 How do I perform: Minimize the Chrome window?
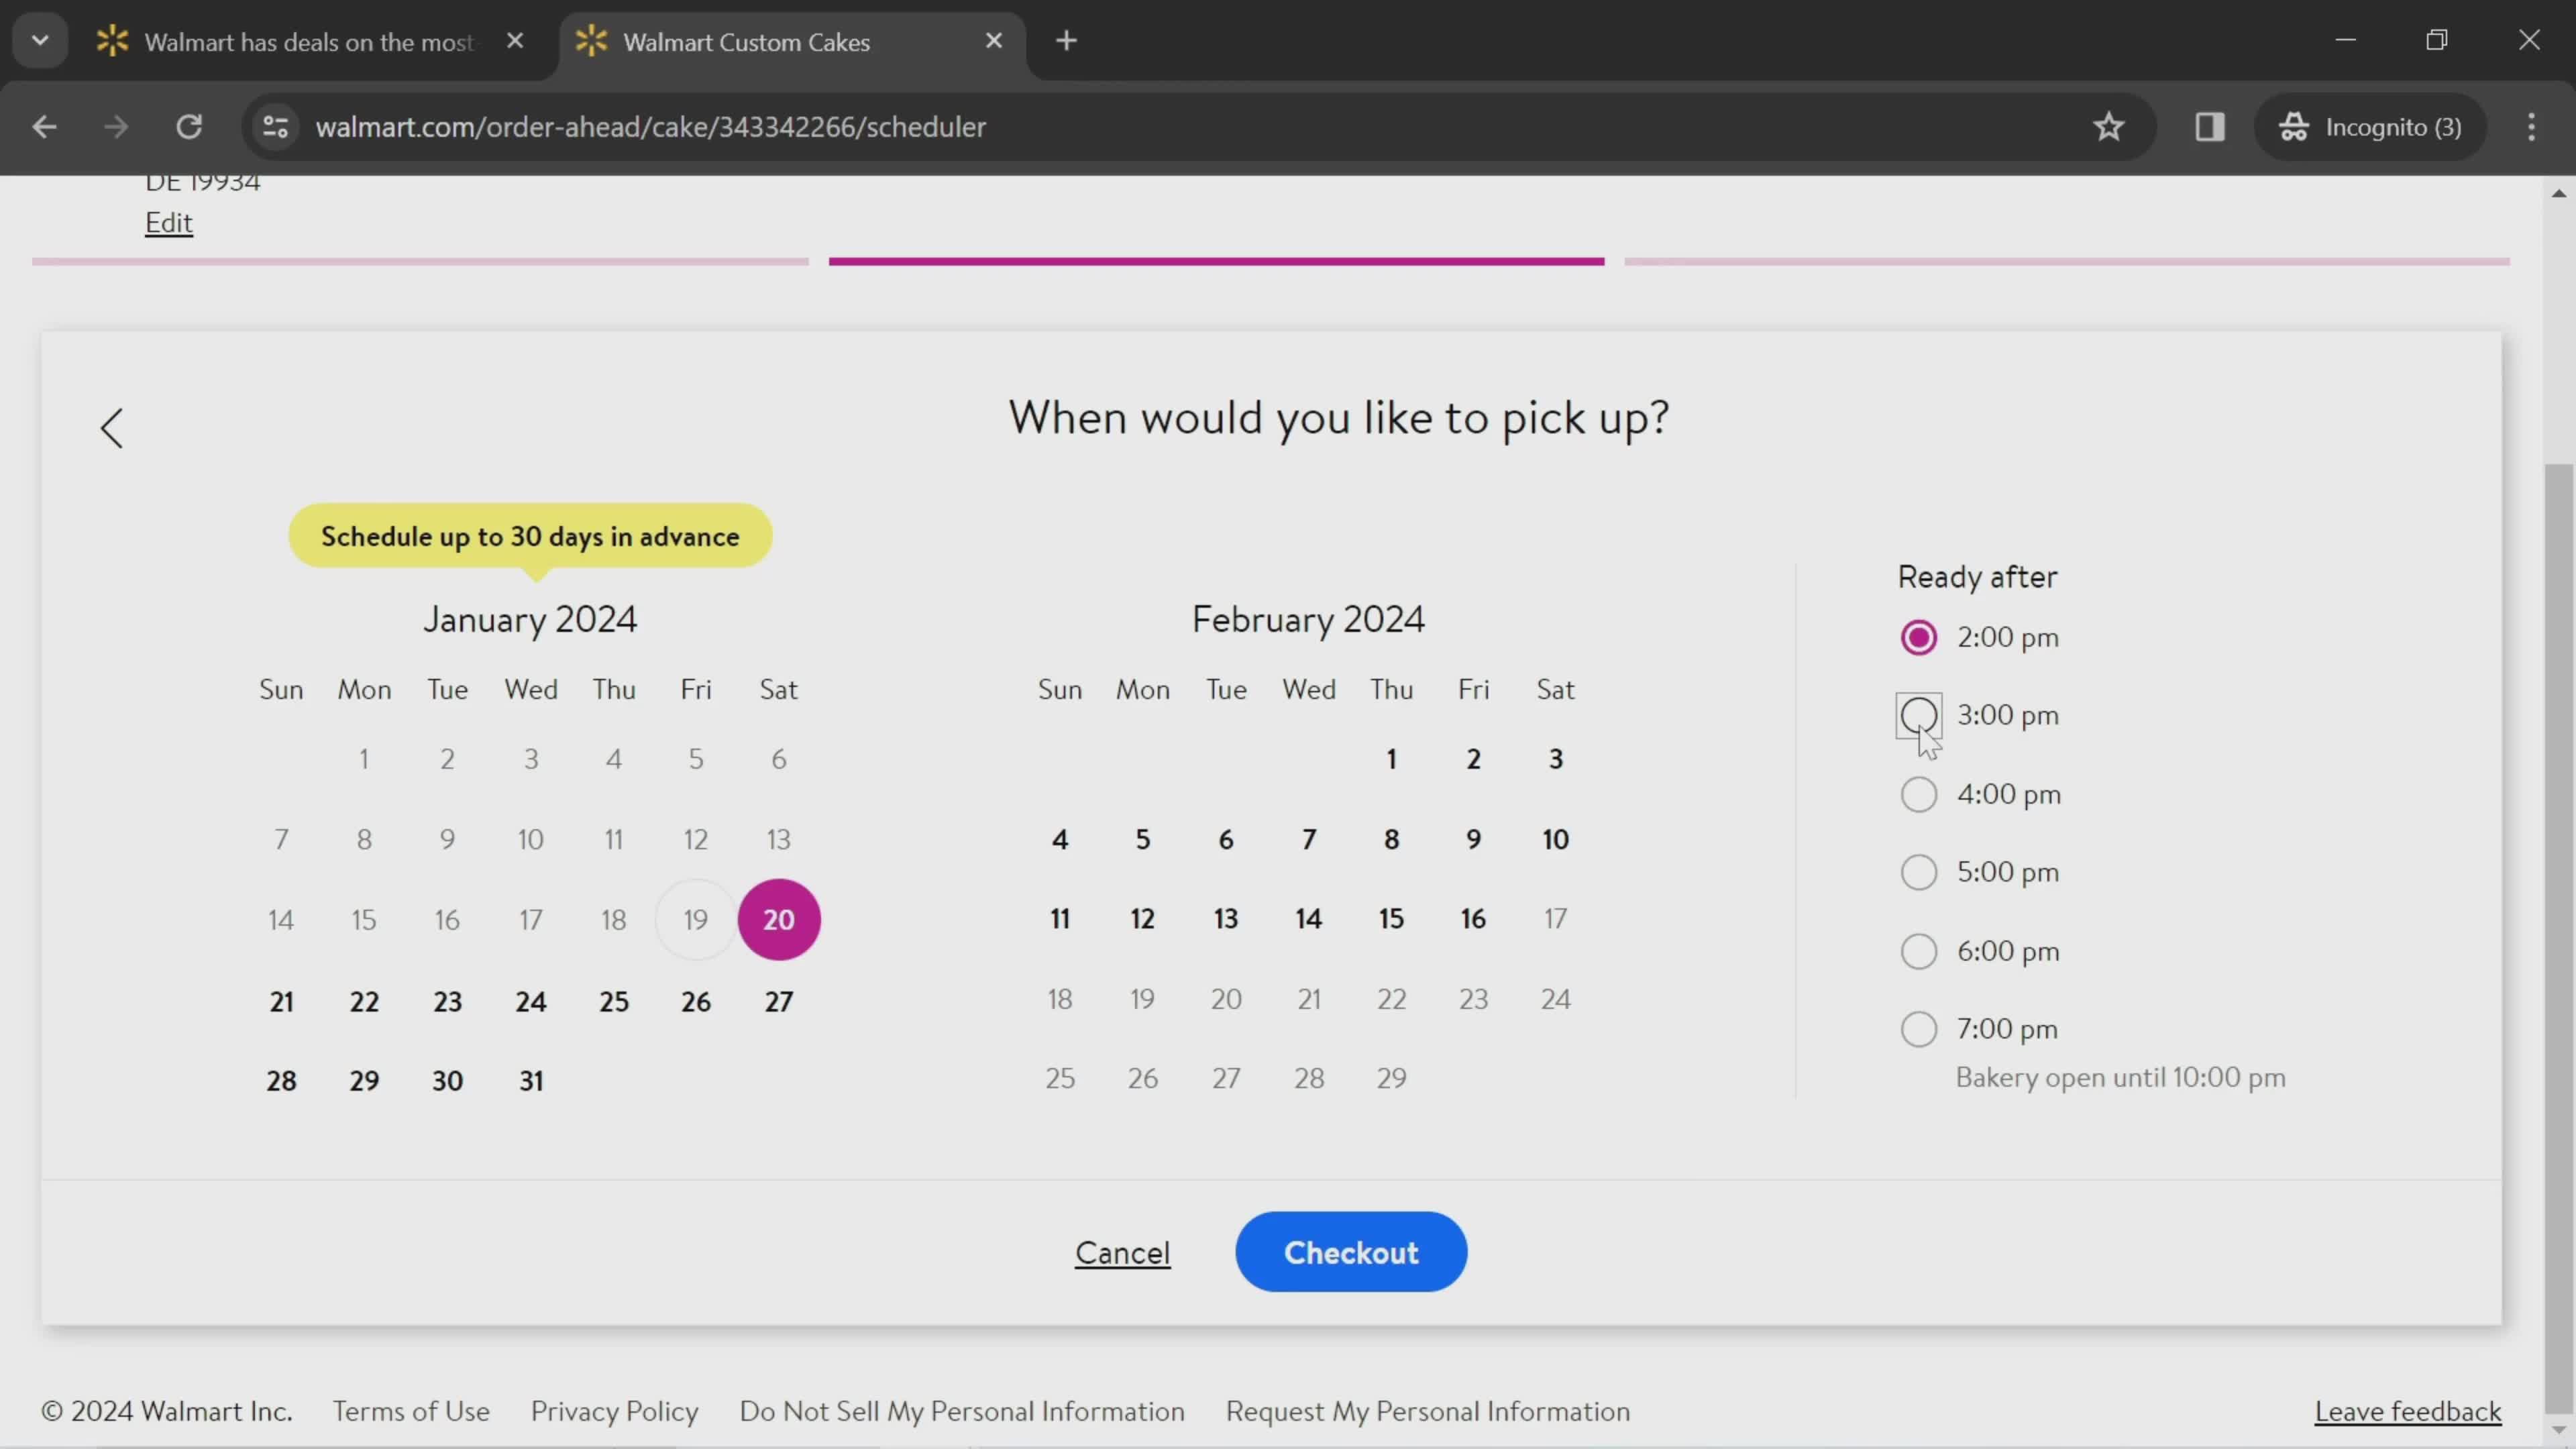(x=2345, y=41)
